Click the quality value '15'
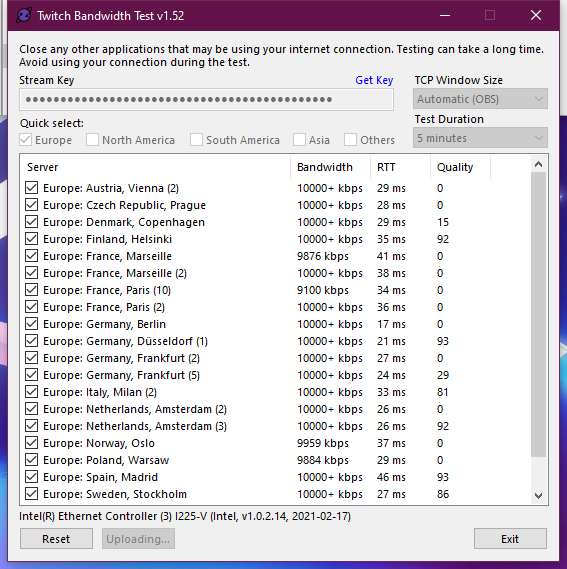 point(443,222)
